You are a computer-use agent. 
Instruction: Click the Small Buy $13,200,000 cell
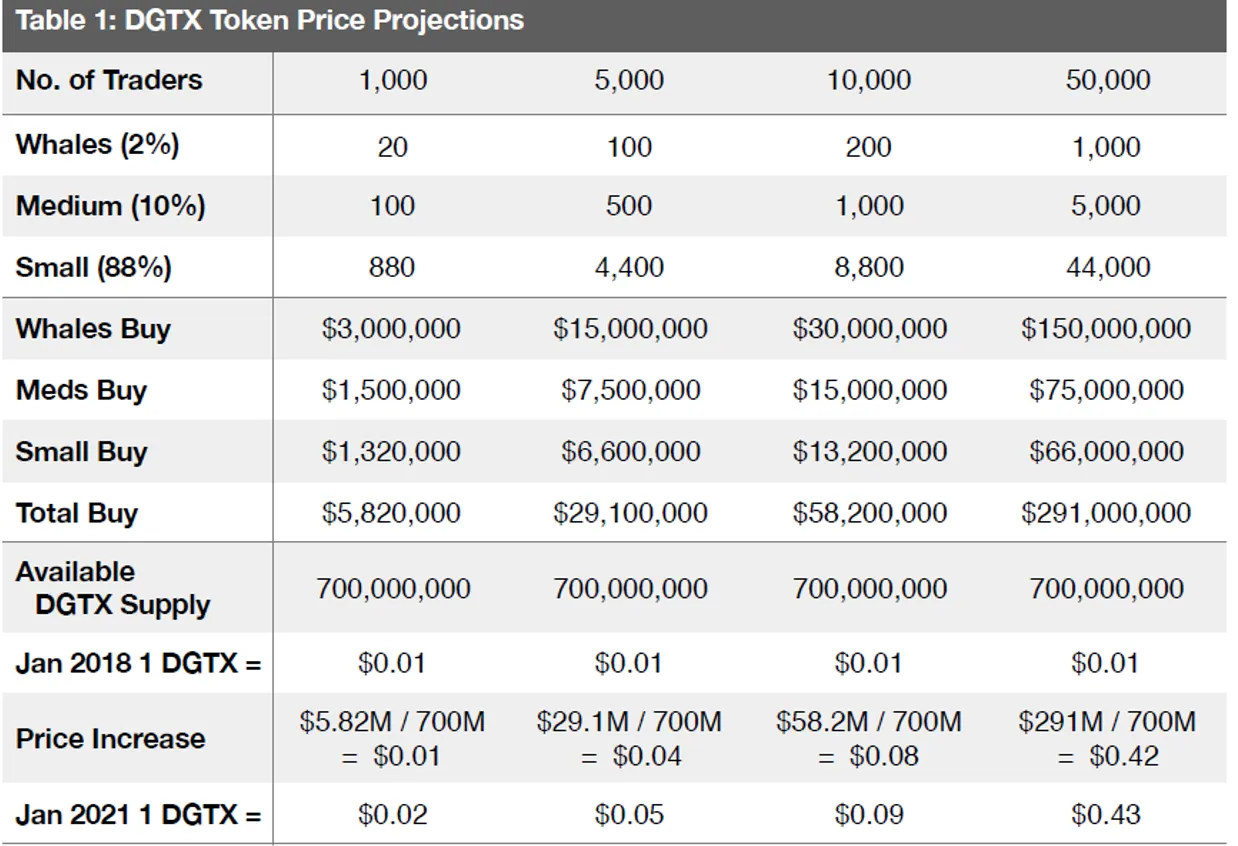tap(869, 452)
